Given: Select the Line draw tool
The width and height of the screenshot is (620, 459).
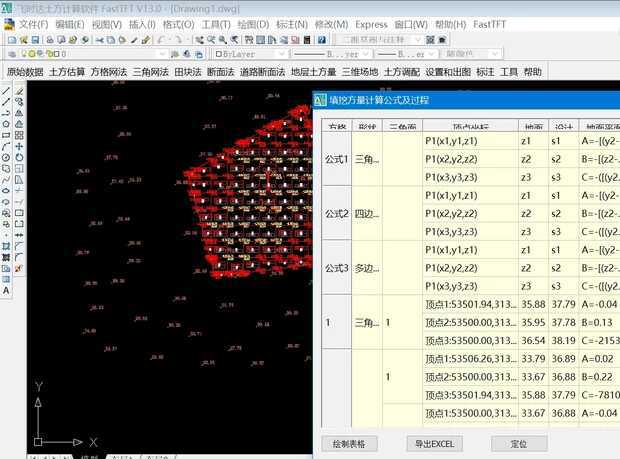Looking at the screenshot, I should pos(6,91).
